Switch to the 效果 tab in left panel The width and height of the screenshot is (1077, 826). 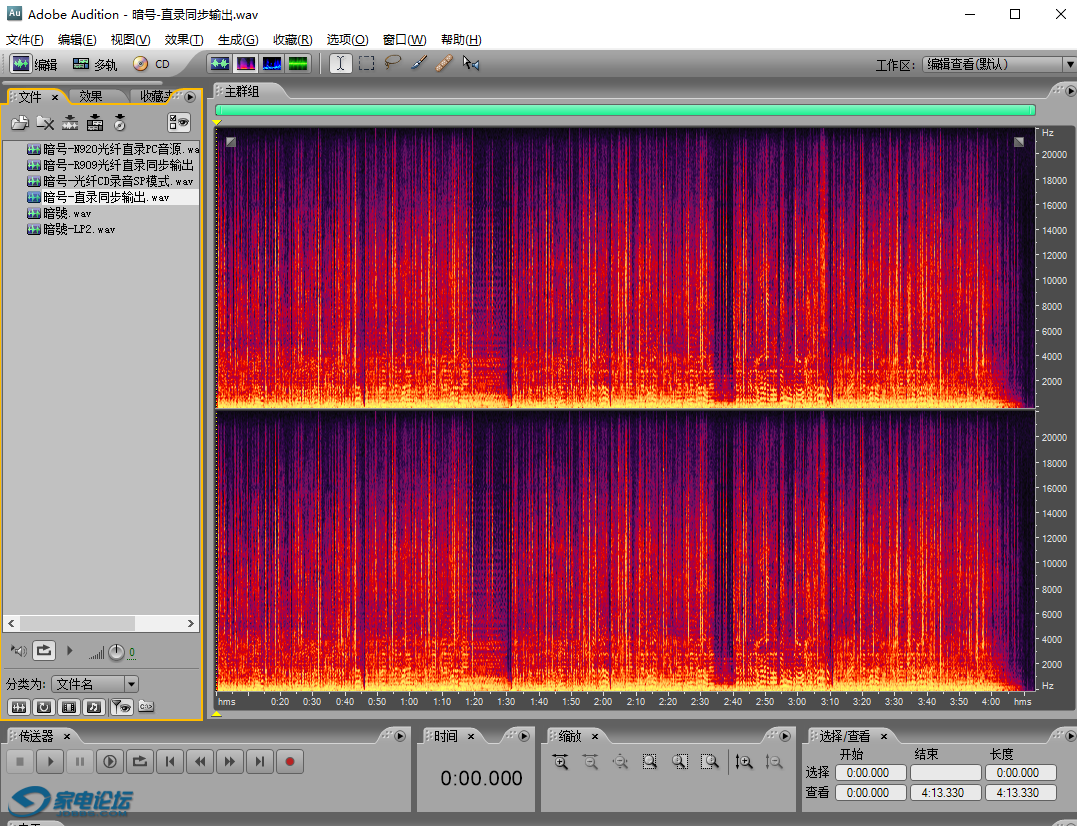(x=91, y=97)
